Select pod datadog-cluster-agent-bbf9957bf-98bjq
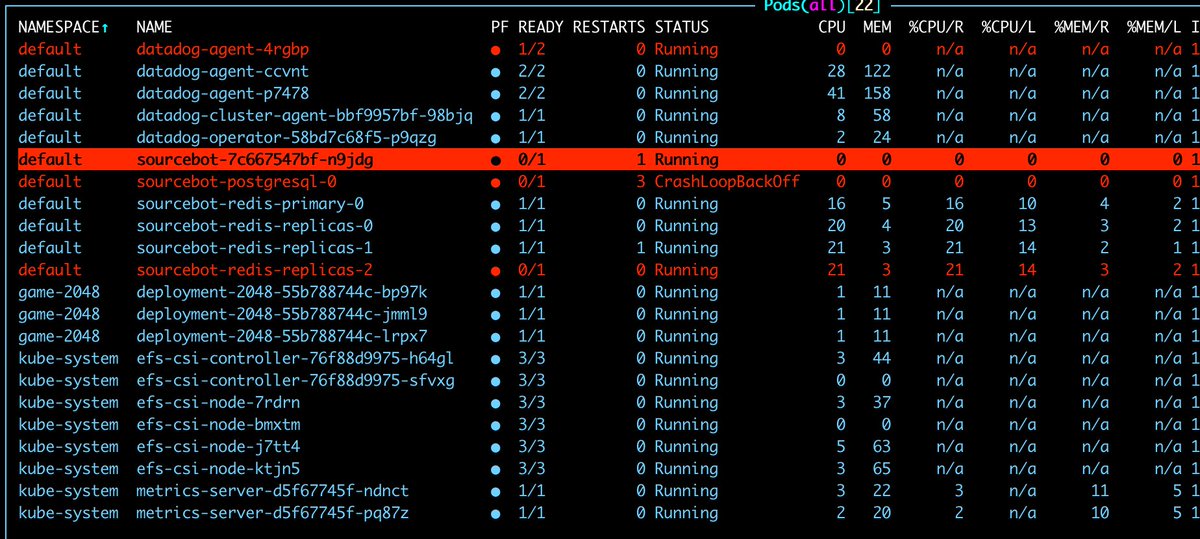Screen dimensions: 1200x539 click(304, 115)
